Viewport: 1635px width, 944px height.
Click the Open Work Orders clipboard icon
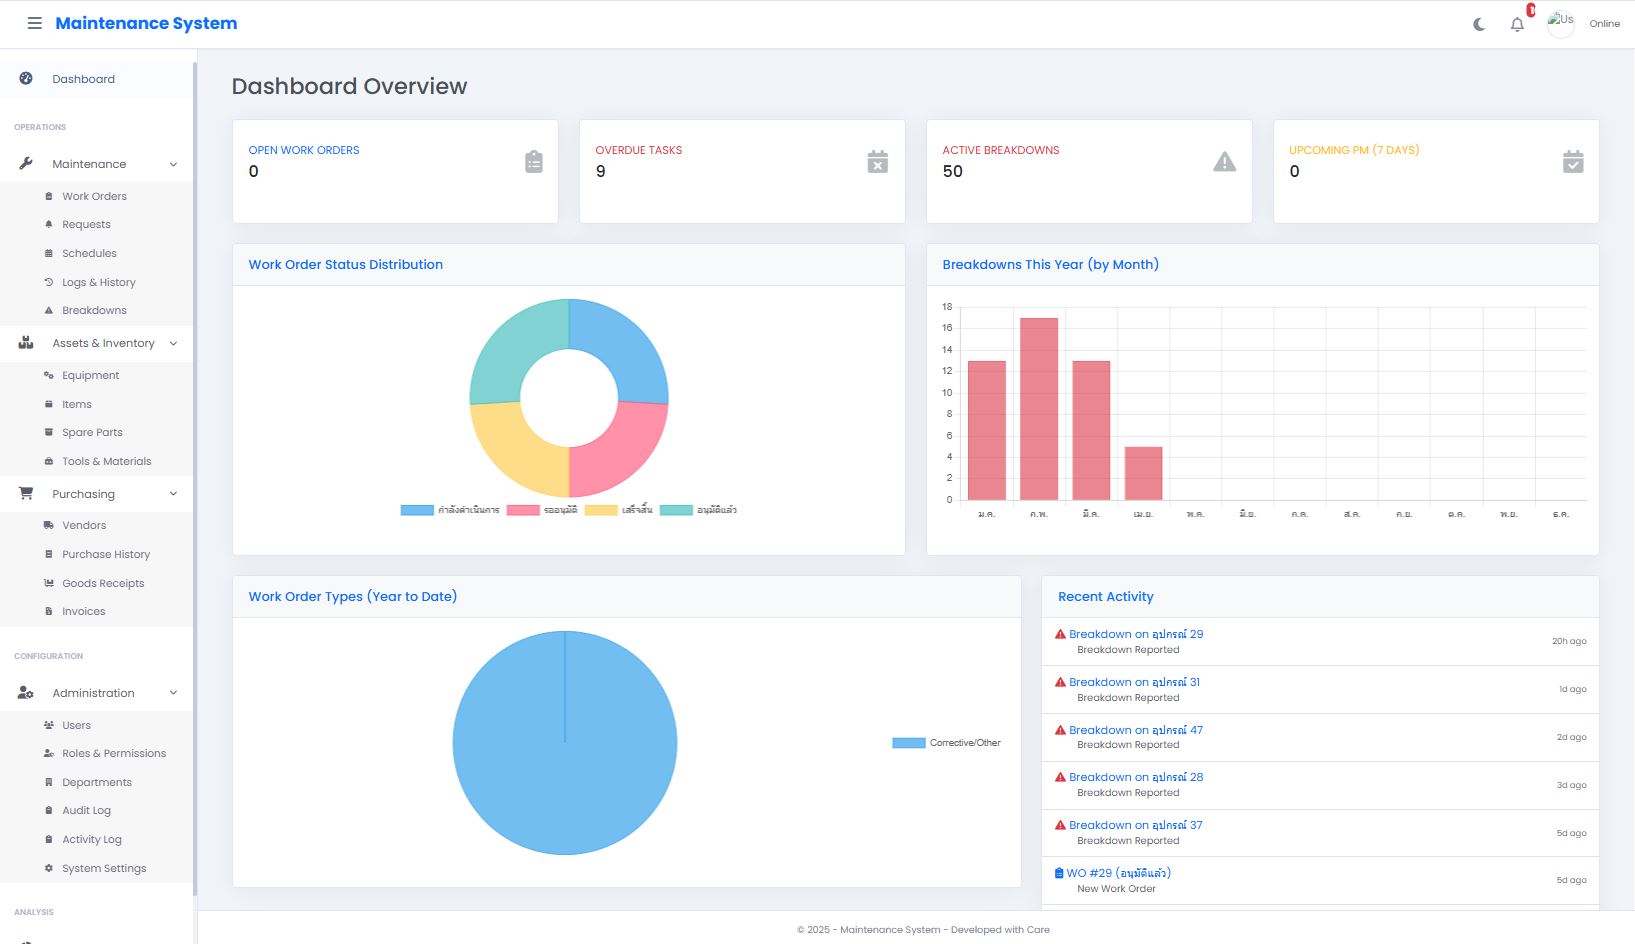point(534,162)
